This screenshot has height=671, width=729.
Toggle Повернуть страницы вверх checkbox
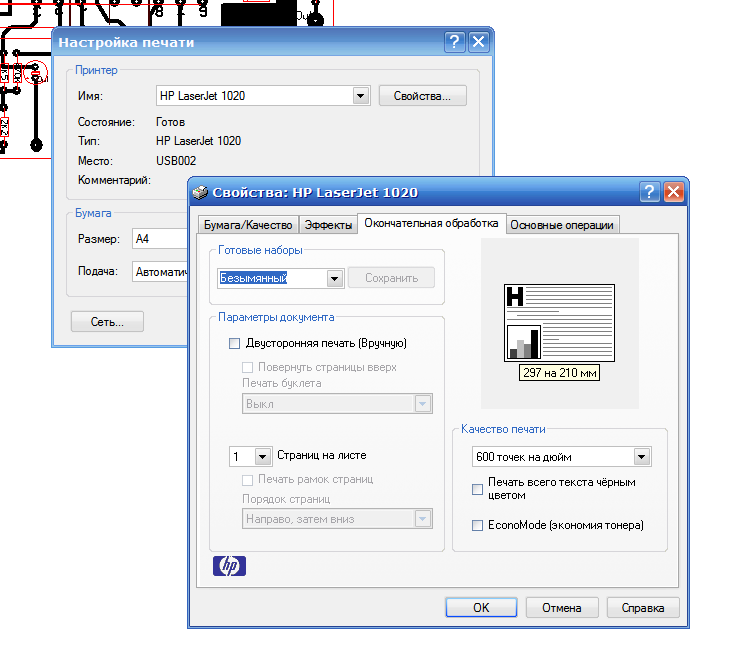(247, 367)
